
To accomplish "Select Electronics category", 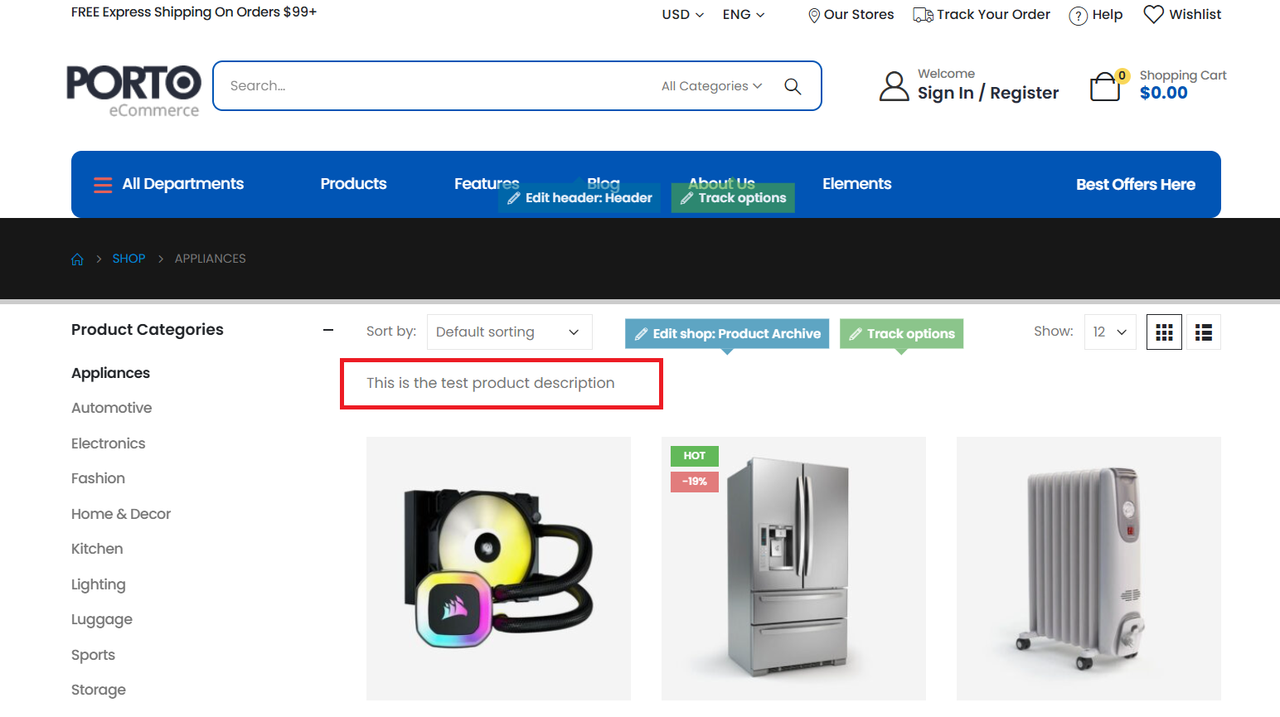I will tap(108, 443).
